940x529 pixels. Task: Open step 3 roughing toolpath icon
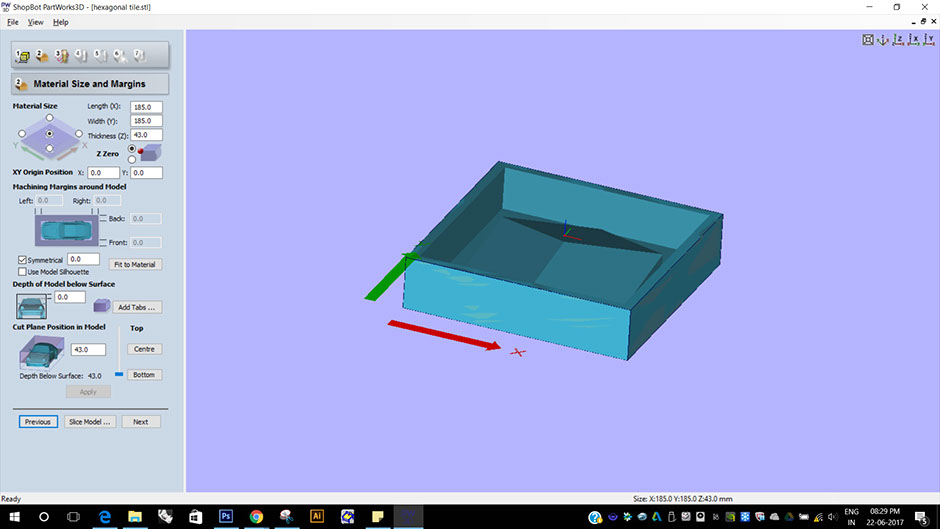(x=62, y=56)
